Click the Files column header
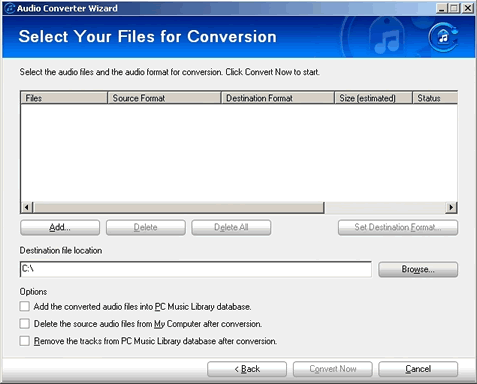Viewport: 477px width, 384px height. tap(64, 98)
